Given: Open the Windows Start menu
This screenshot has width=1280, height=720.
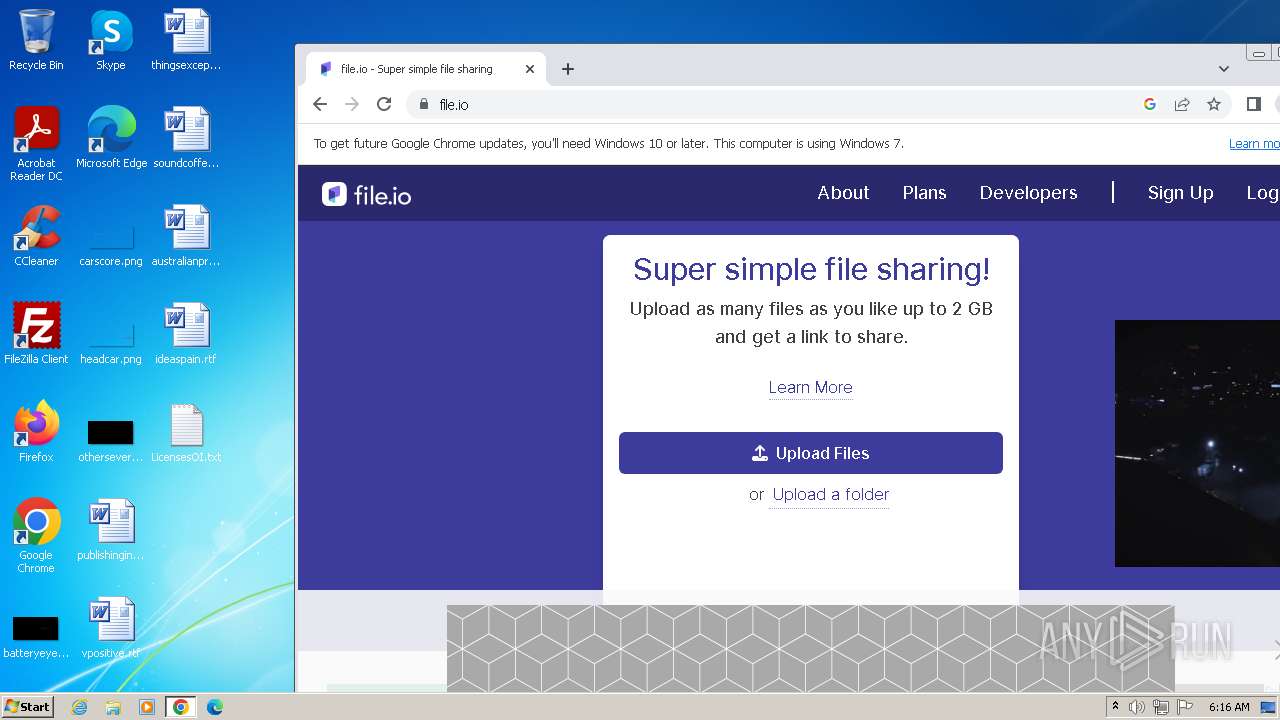Looking at the screenshot, I should click(x=28, y=707).
